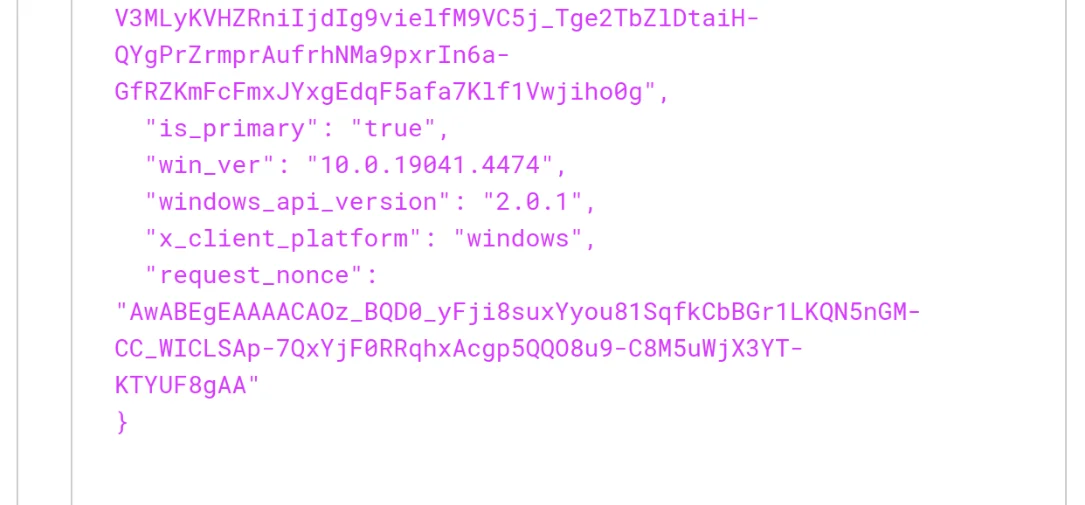Click the LKQN5nGM- segment ending the first nonce line

tap(855, 313)
